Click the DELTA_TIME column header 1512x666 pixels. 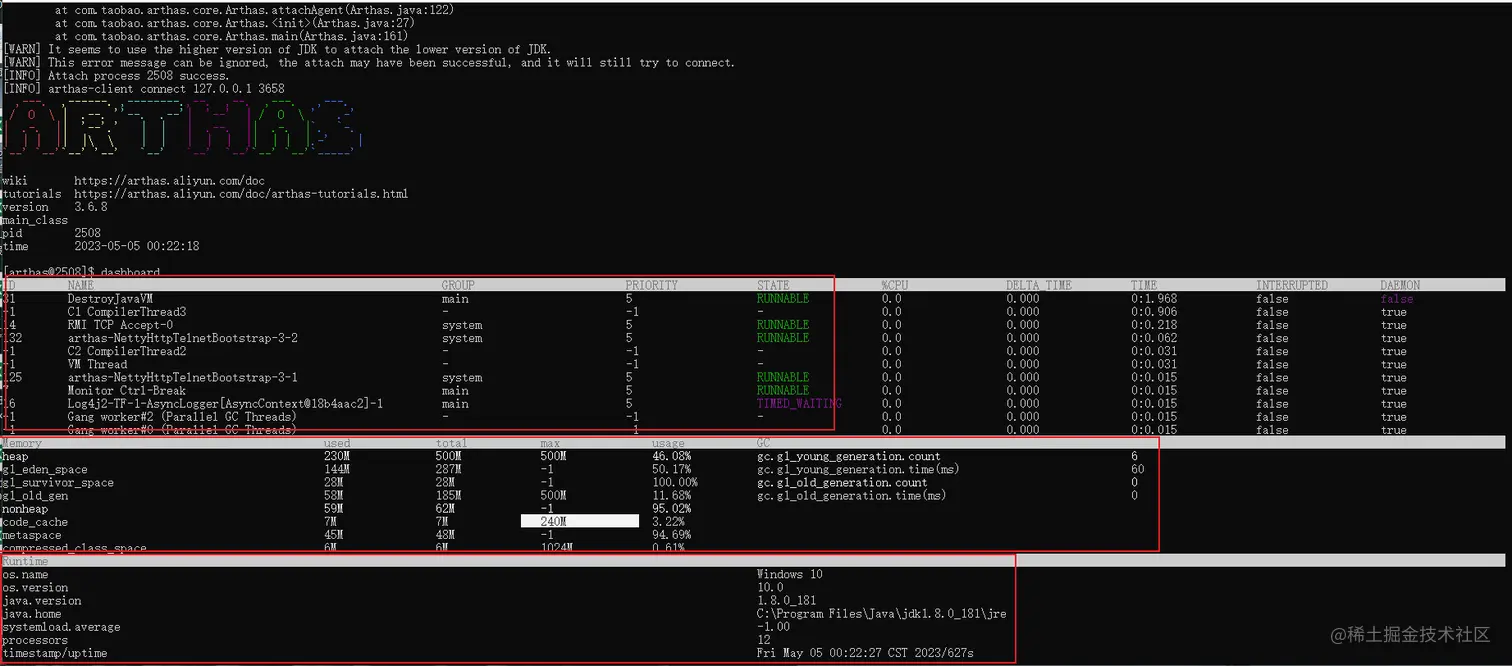[1038, 285]
